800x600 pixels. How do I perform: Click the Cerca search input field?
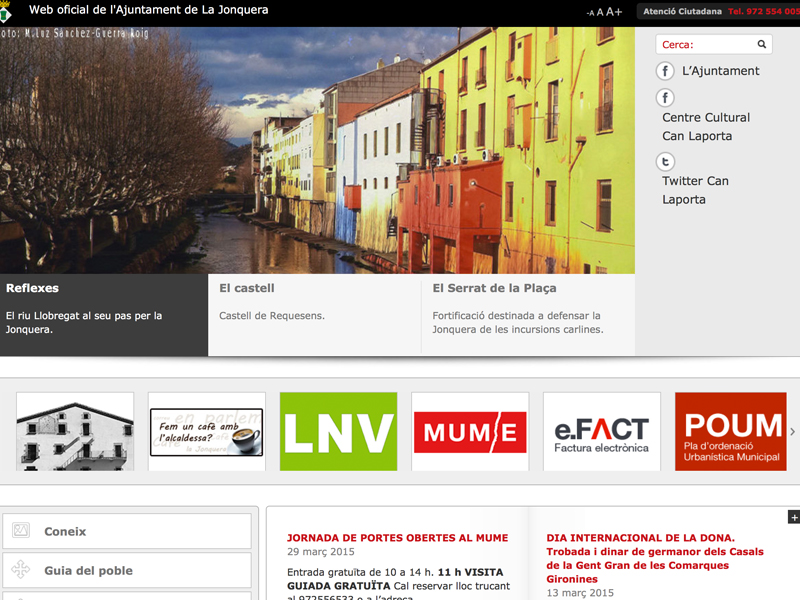tap(705, 45)
